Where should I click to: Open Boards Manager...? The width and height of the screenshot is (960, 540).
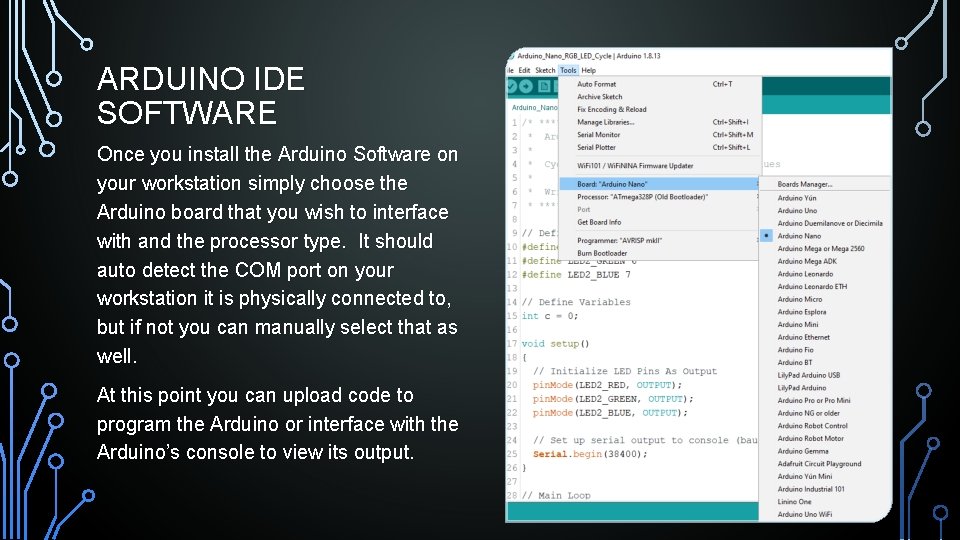[825, 184]
